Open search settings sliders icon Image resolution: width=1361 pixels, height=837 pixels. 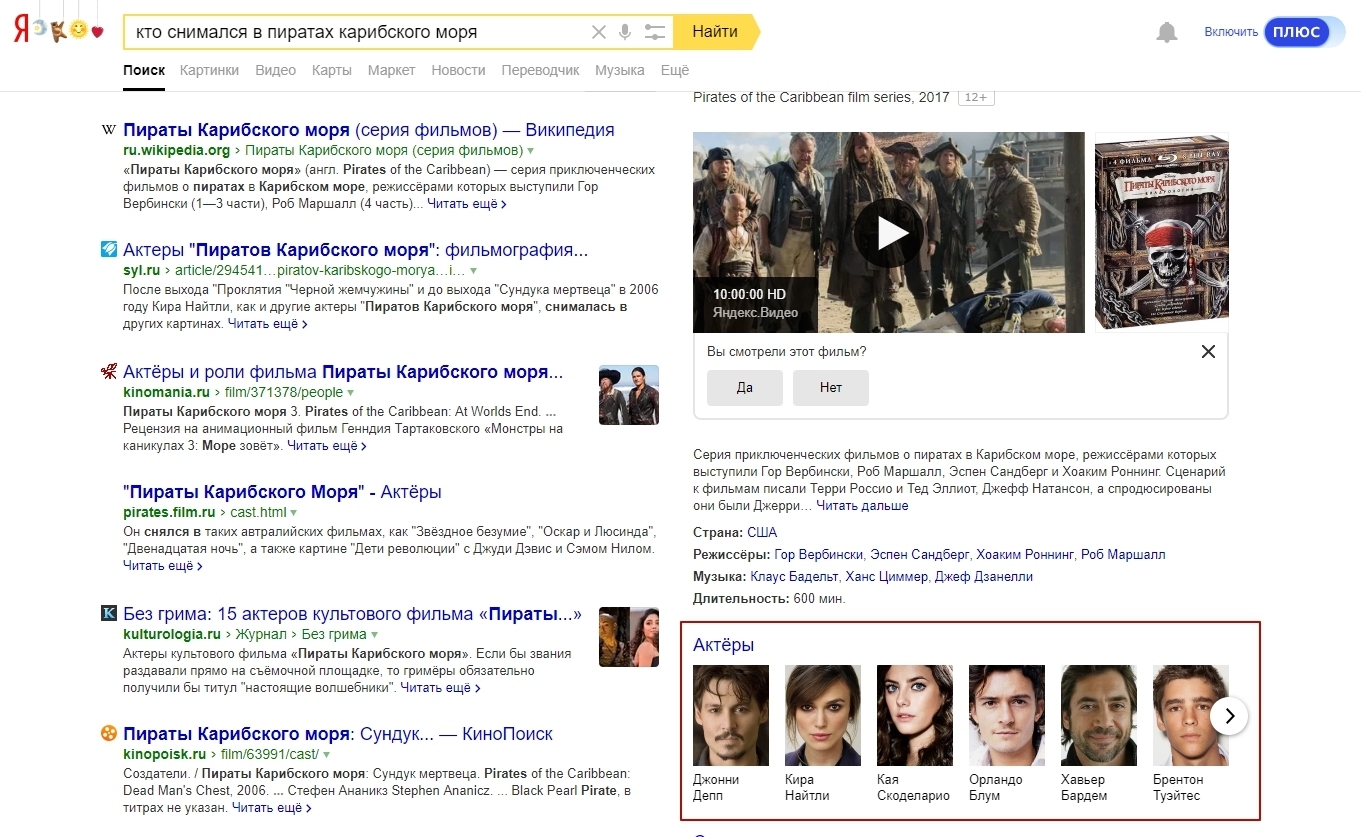coord(655,32)
